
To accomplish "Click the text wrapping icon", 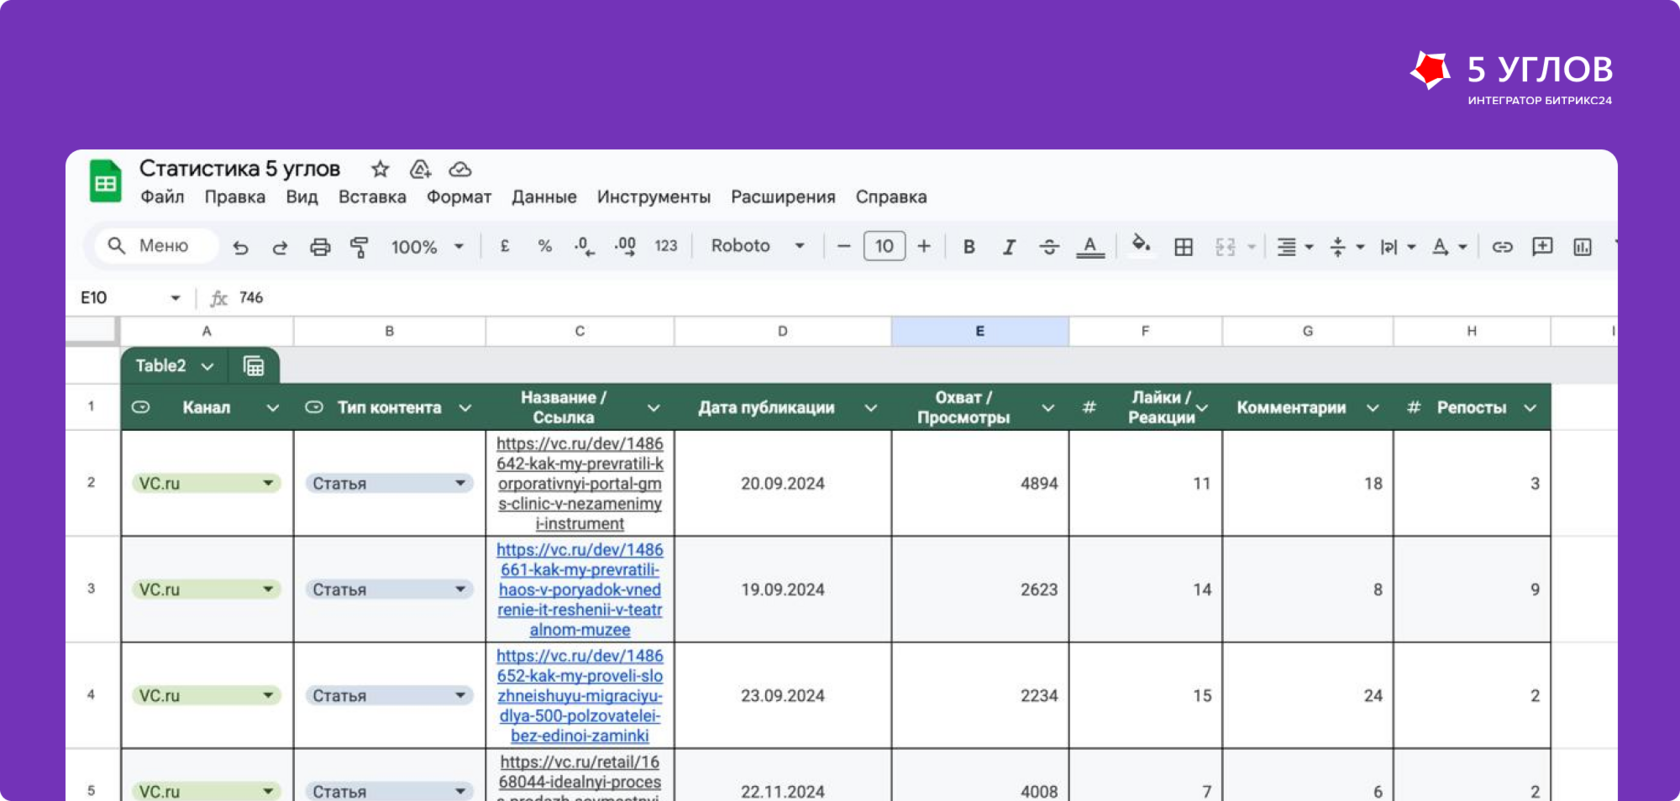I will pyautogui.click(x=1389, y=246).
